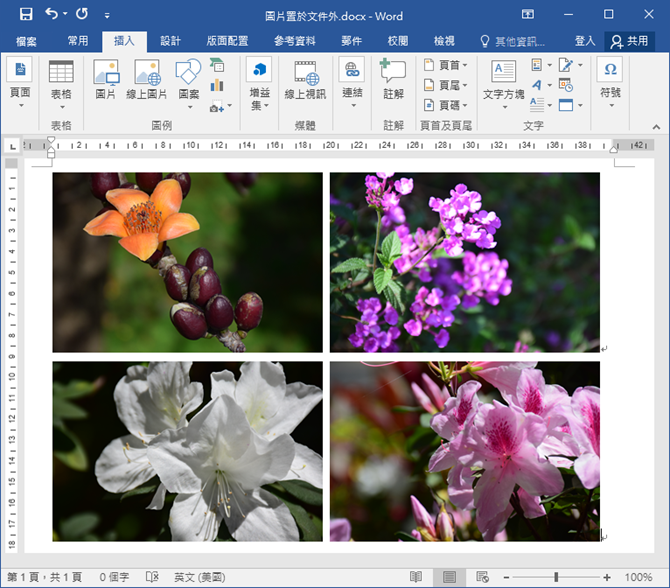
Task: Switch to the 常用 Home tab
Action: (78, 41)
